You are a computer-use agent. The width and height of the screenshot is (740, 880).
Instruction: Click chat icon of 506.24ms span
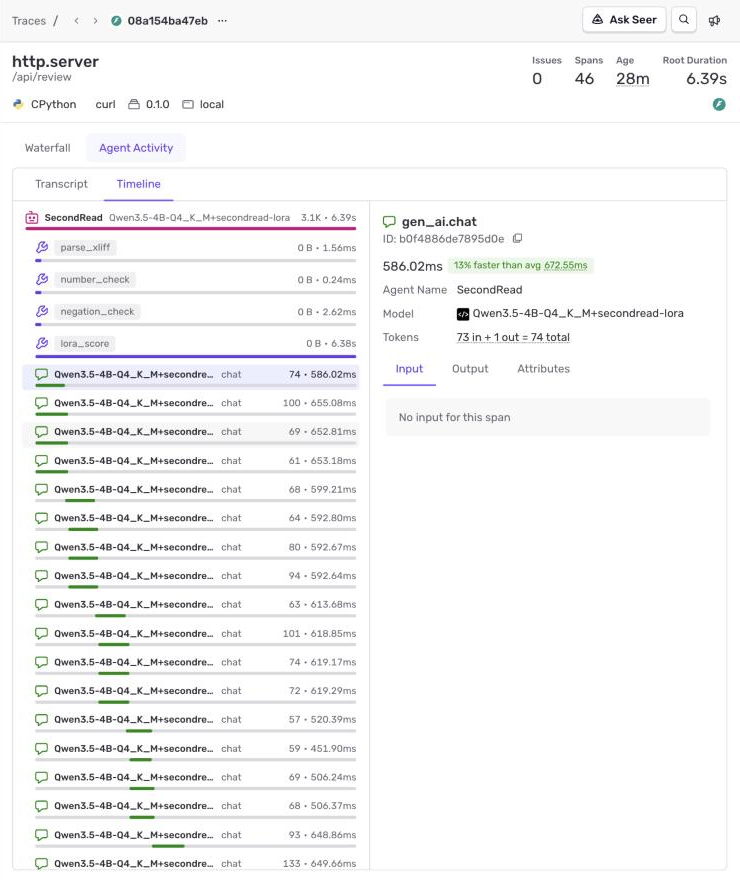pos(42,777)
